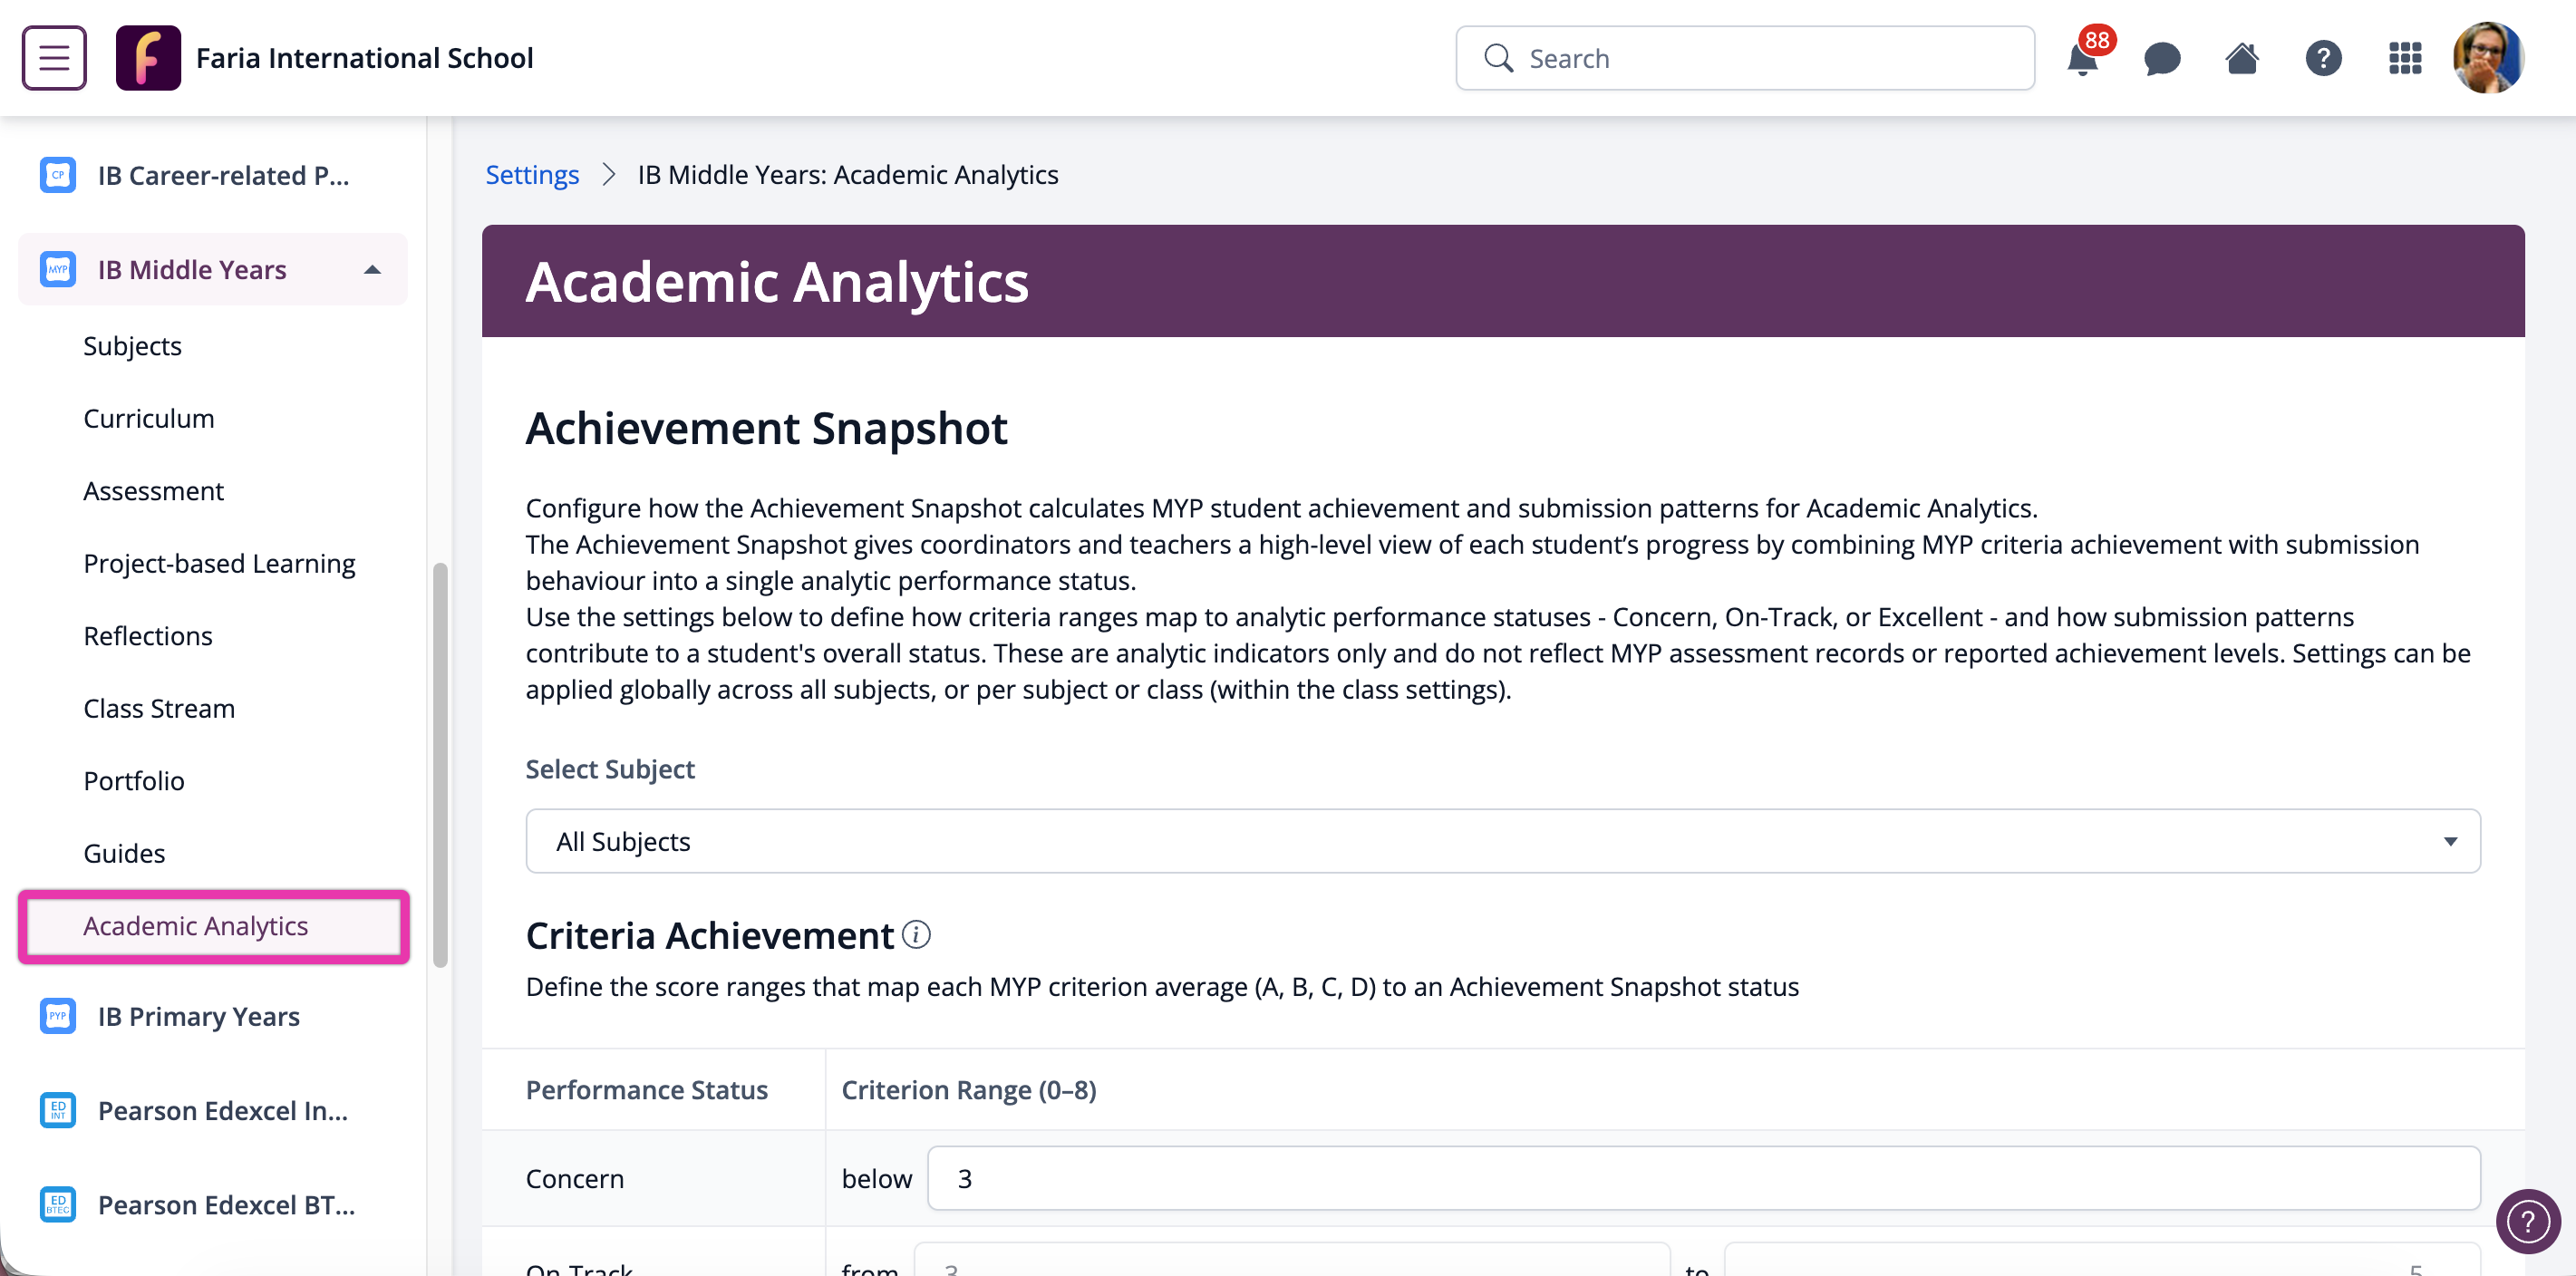Open the apps grid launcher
The image size is (2576, 1276).
point(2405,58)
